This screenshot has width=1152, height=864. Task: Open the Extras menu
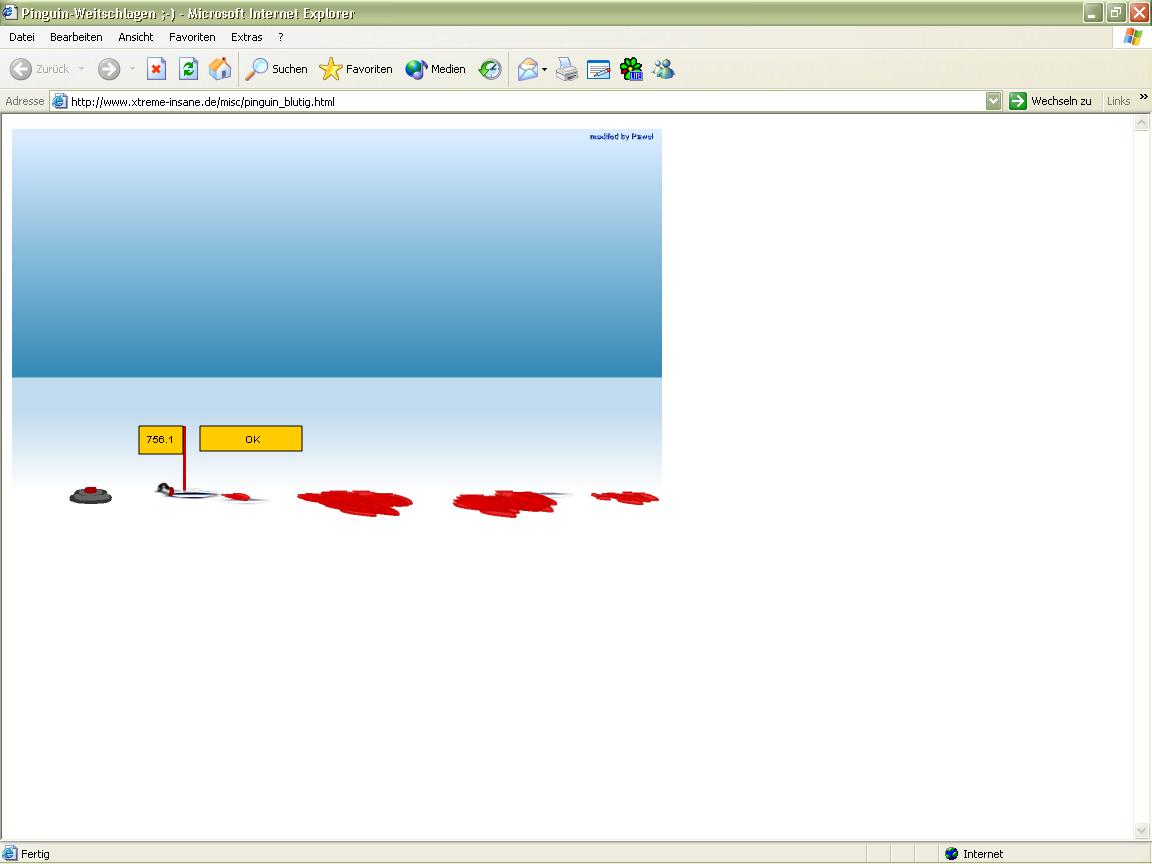click(x=246, y=37)
